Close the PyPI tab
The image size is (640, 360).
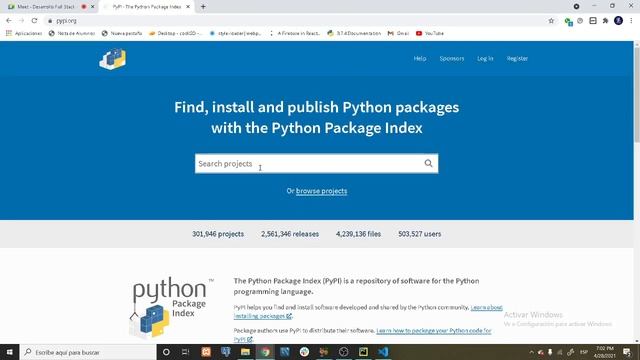(x=188, y=7)
